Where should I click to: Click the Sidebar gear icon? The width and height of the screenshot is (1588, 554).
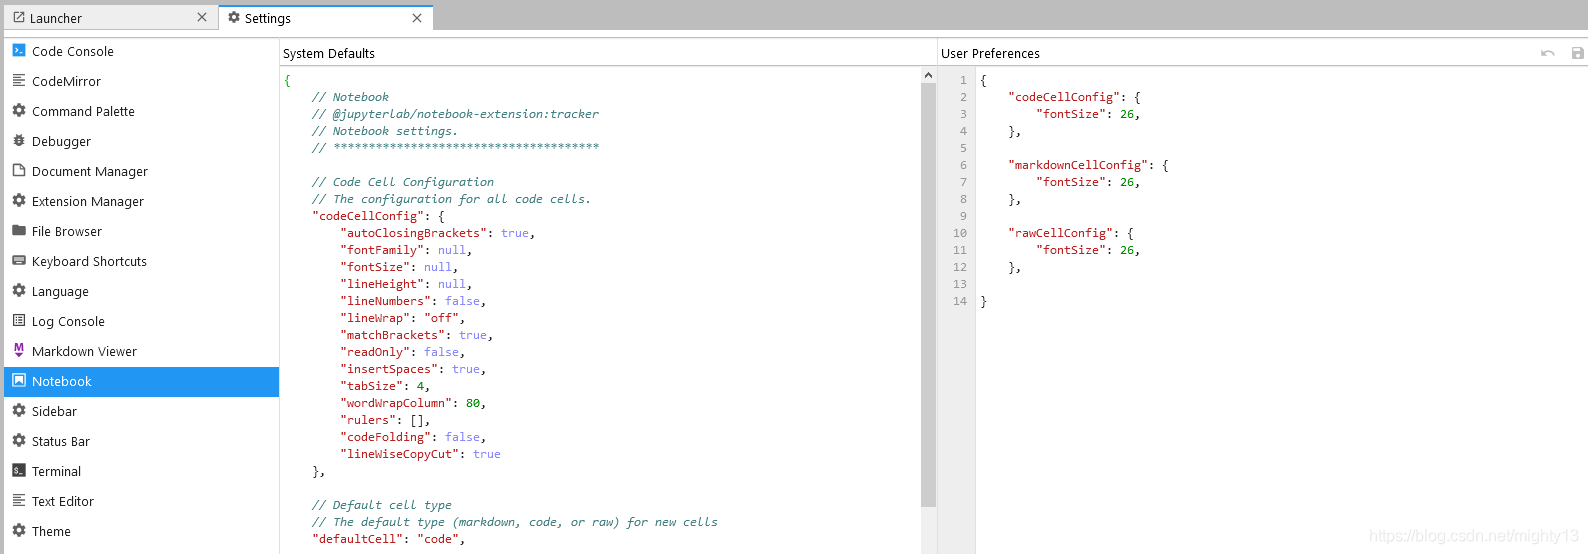(x=19, y=410)
